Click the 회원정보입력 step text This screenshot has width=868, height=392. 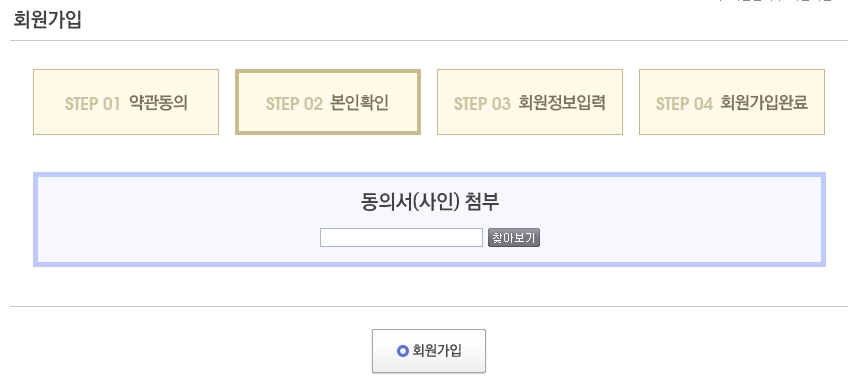click(562, 102)
